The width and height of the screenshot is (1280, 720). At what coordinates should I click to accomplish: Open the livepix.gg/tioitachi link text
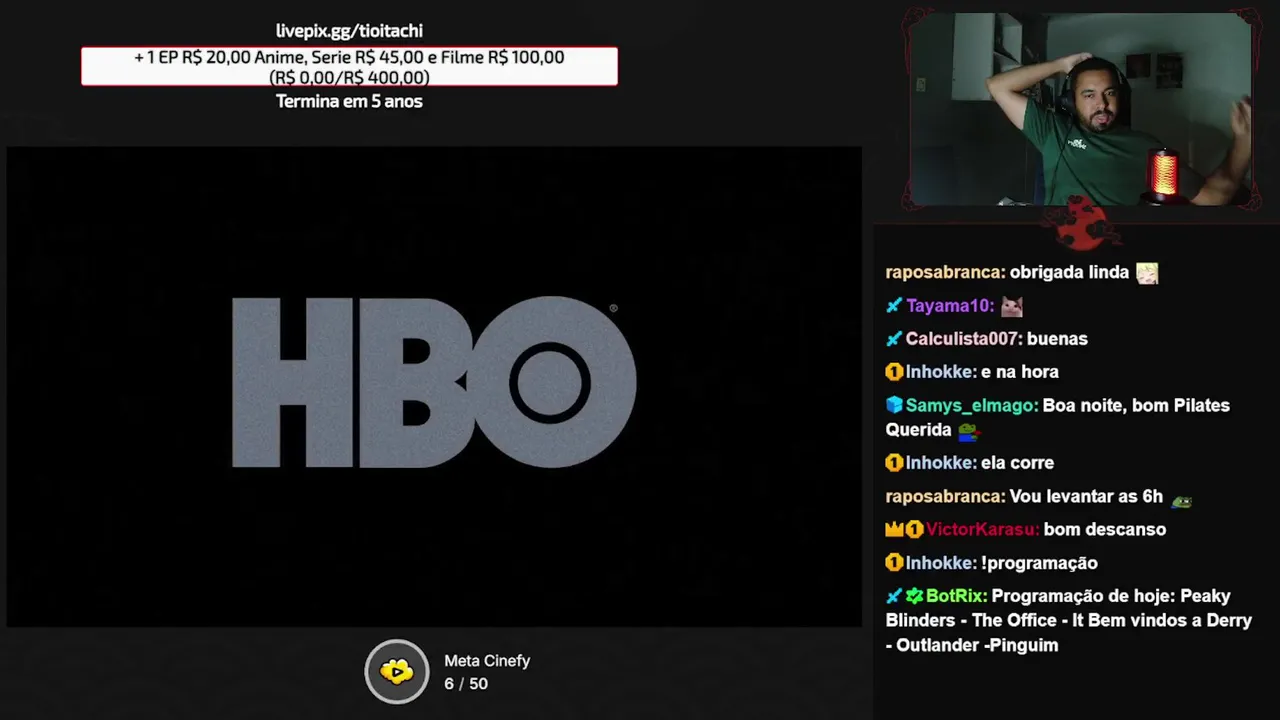tap(349, 31)
